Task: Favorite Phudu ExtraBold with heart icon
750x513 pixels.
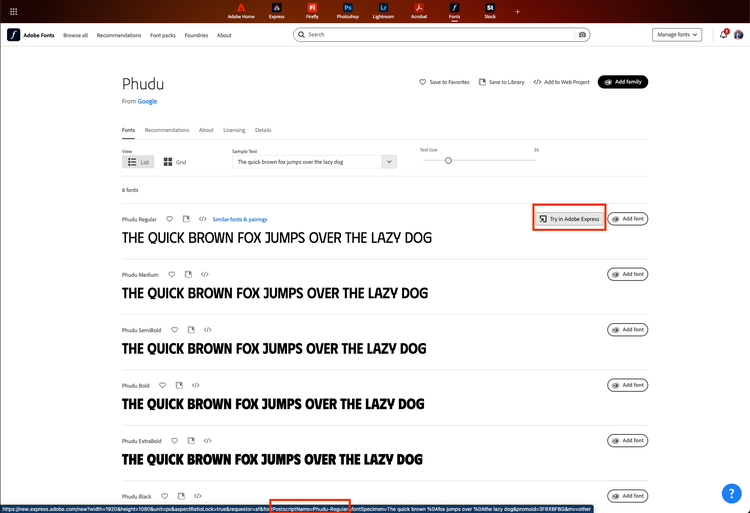Action: click(174, 441)
